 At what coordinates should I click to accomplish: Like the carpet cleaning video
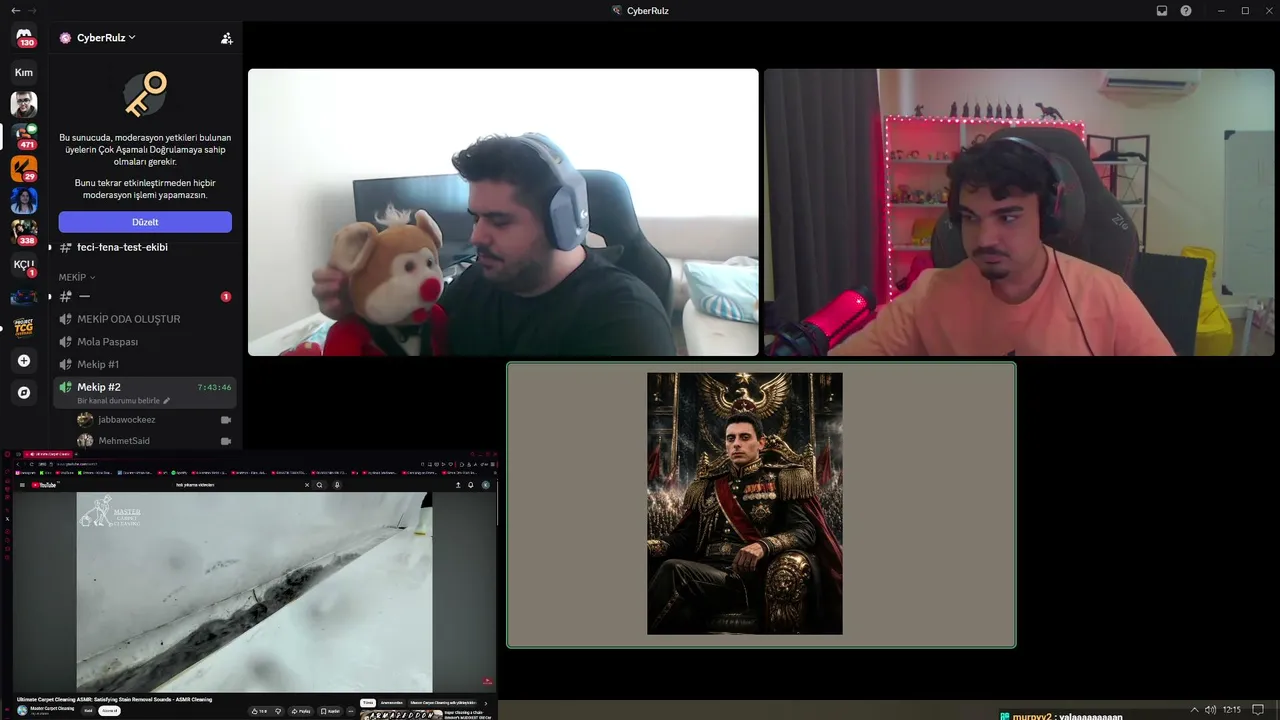point(260,711)
